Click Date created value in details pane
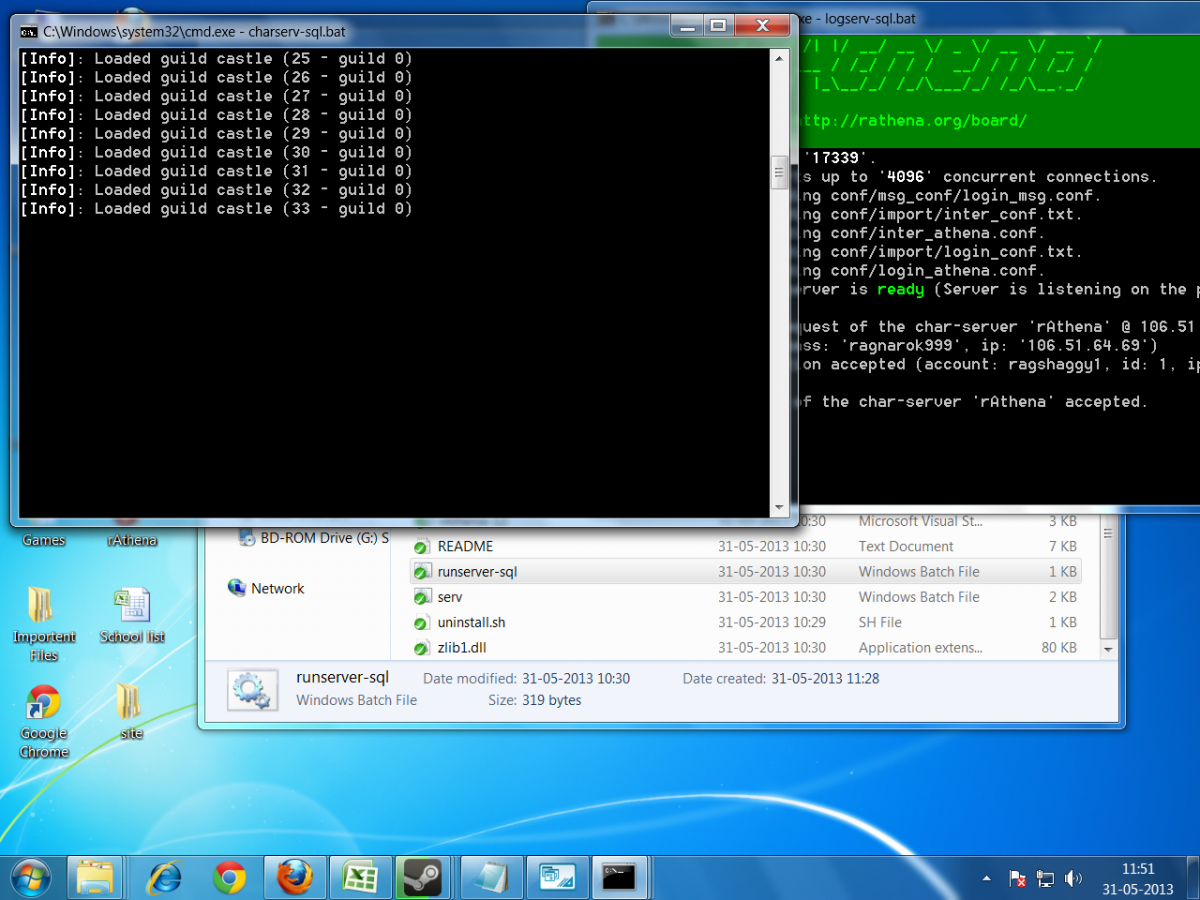Screen dimensions: 1200x900 (x=825, y=678)
